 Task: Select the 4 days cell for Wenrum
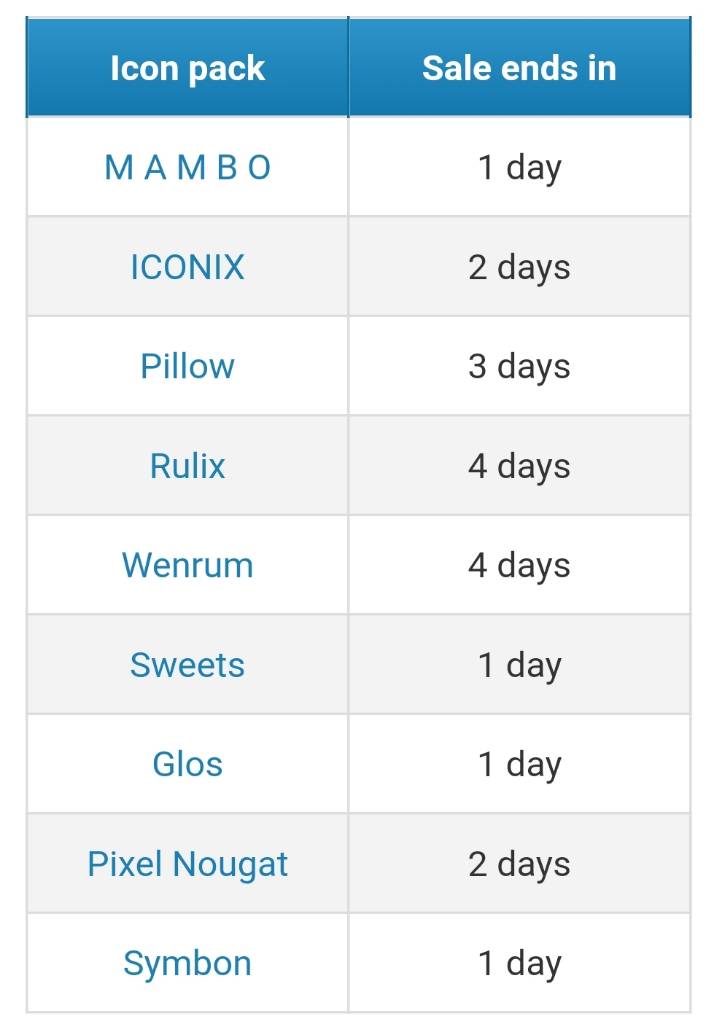[x=520, y=566]
